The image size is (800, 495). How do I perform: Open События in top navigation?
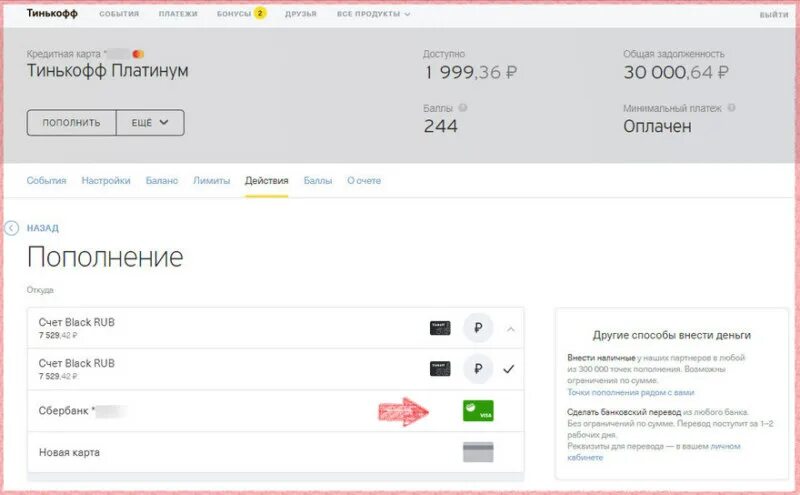[x=119, y=14]
